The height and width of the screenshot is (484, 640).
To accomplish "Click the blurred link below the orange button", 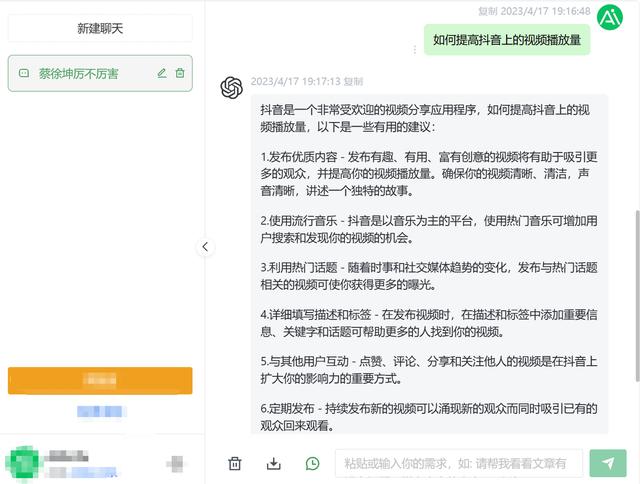I will 100,411.
